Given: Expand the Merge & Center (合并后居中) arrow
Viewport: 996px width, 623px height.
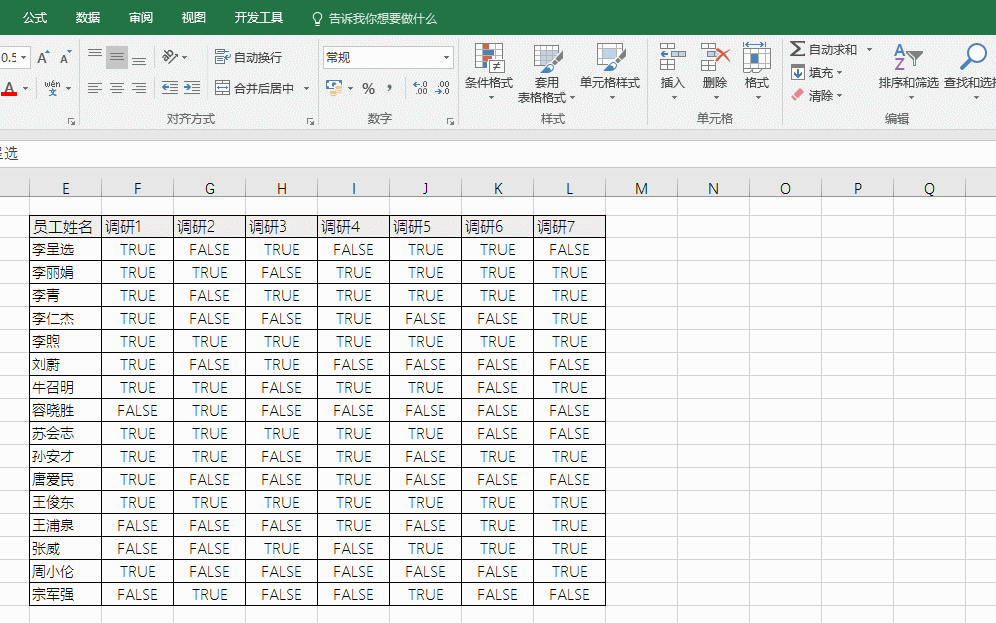Looking at the screenshot, I should [x=307, y=89].
